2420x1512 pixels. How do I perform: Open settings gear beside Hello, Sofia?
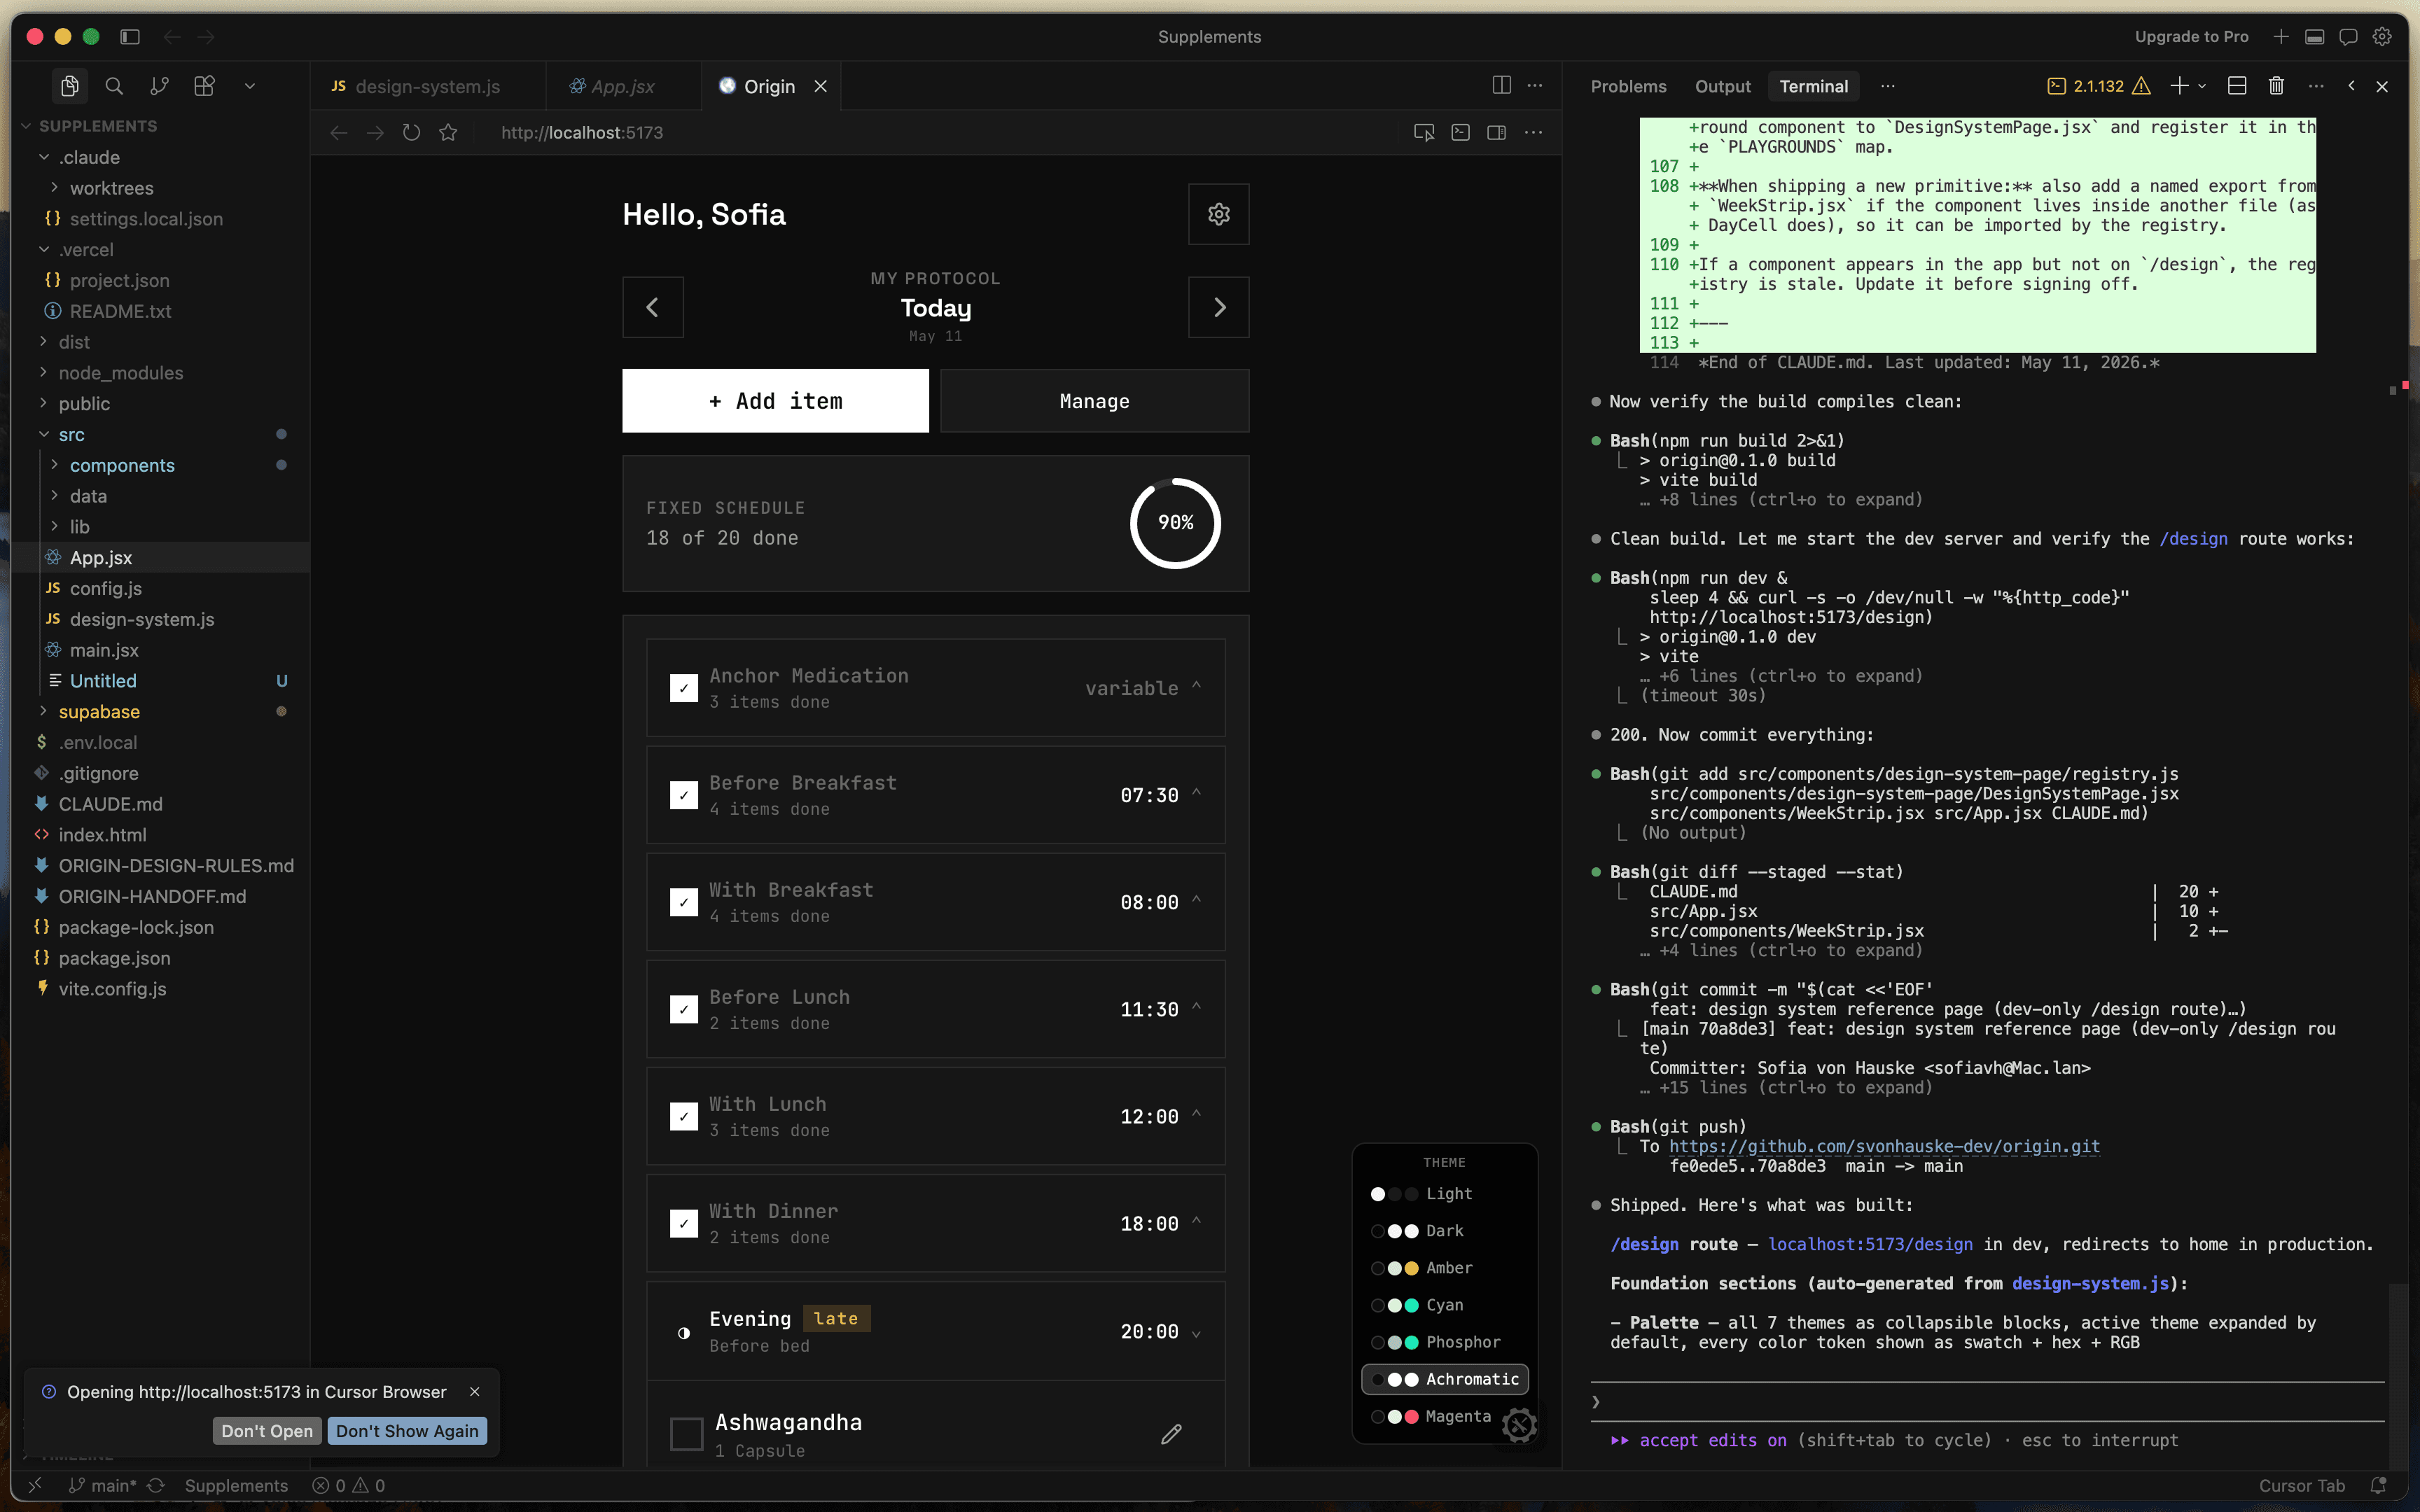1218,214
